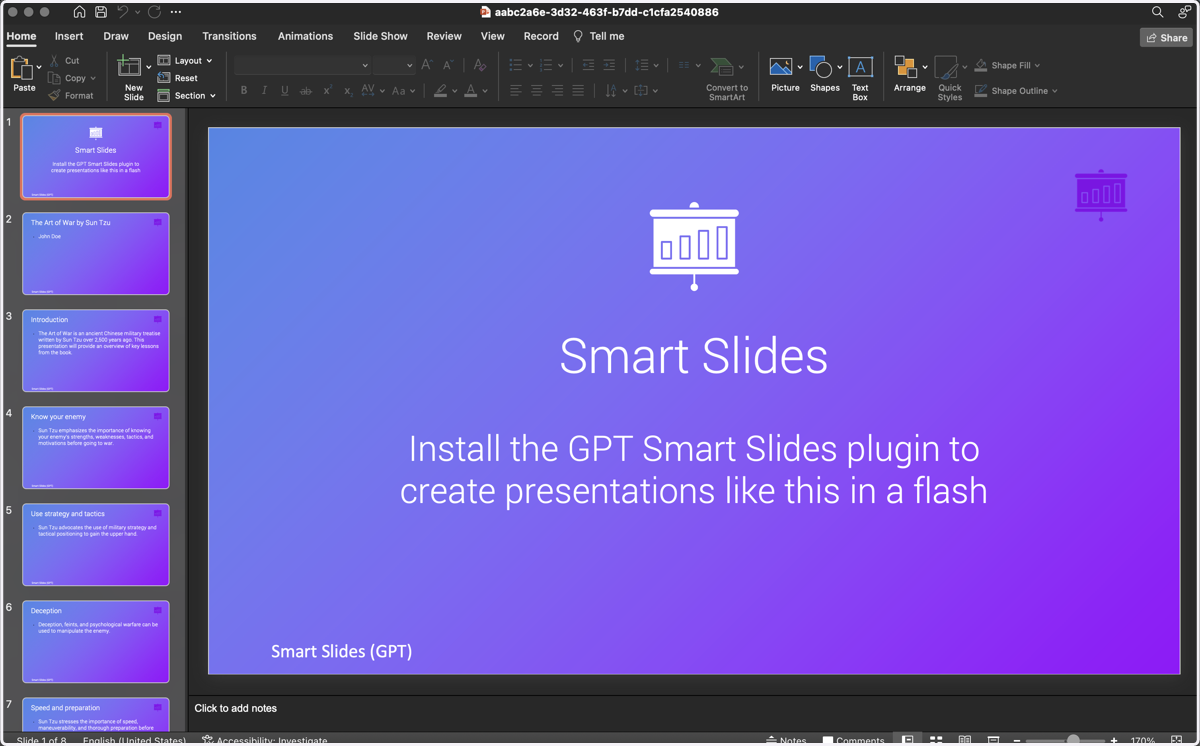Click the Copy icon
1200x746 pixels.
point(55,78)
